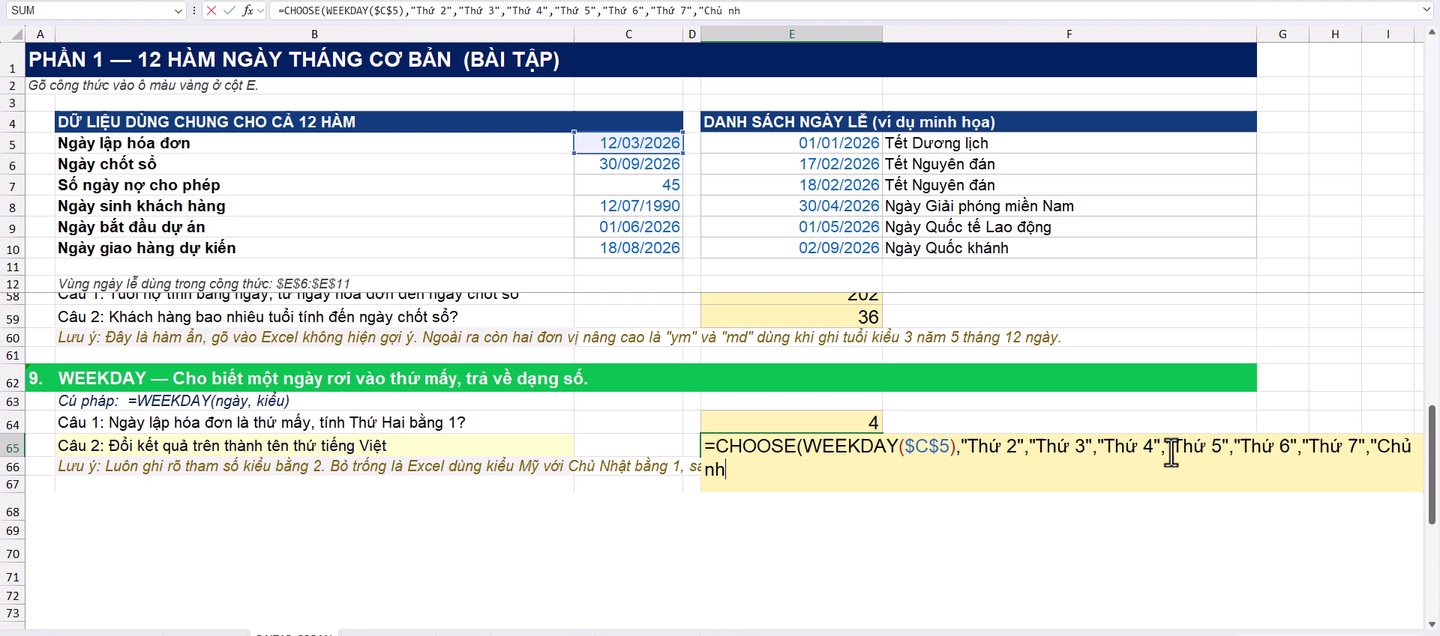Screen dimensions: 1440x636
Task: Click inside the CHOOSE formula being edited
Action: pyautogui.click(x=1061, y=456)
